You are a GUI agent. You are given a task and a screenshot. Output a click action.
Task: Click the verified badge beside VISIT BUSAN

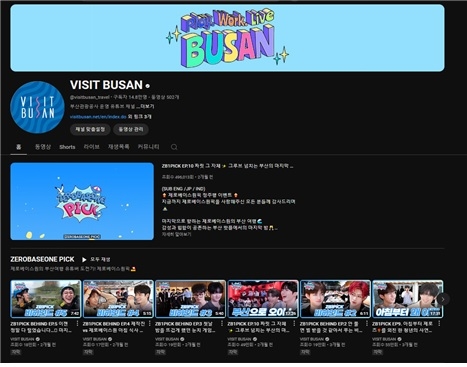pyautogui.click(x=147, y=86)
